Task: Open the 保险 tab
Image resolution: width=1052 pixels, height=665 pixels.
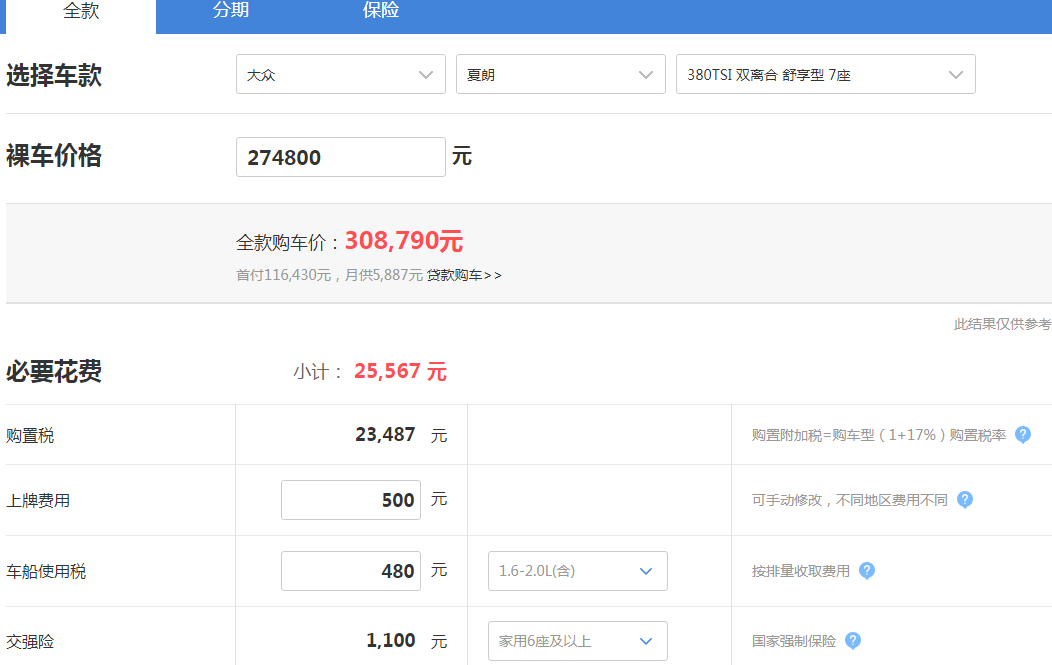Action: click(381, 11)
